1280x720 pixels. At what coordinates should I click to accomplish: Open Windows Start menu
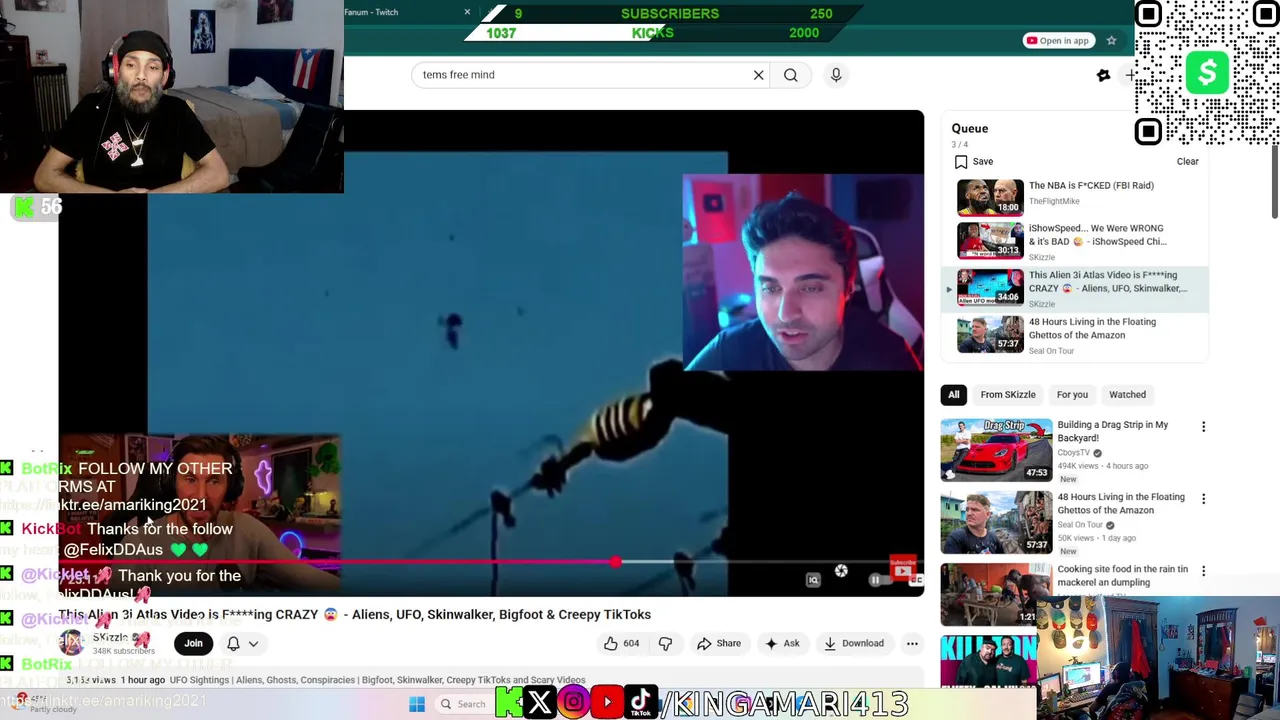coord(417,704)
